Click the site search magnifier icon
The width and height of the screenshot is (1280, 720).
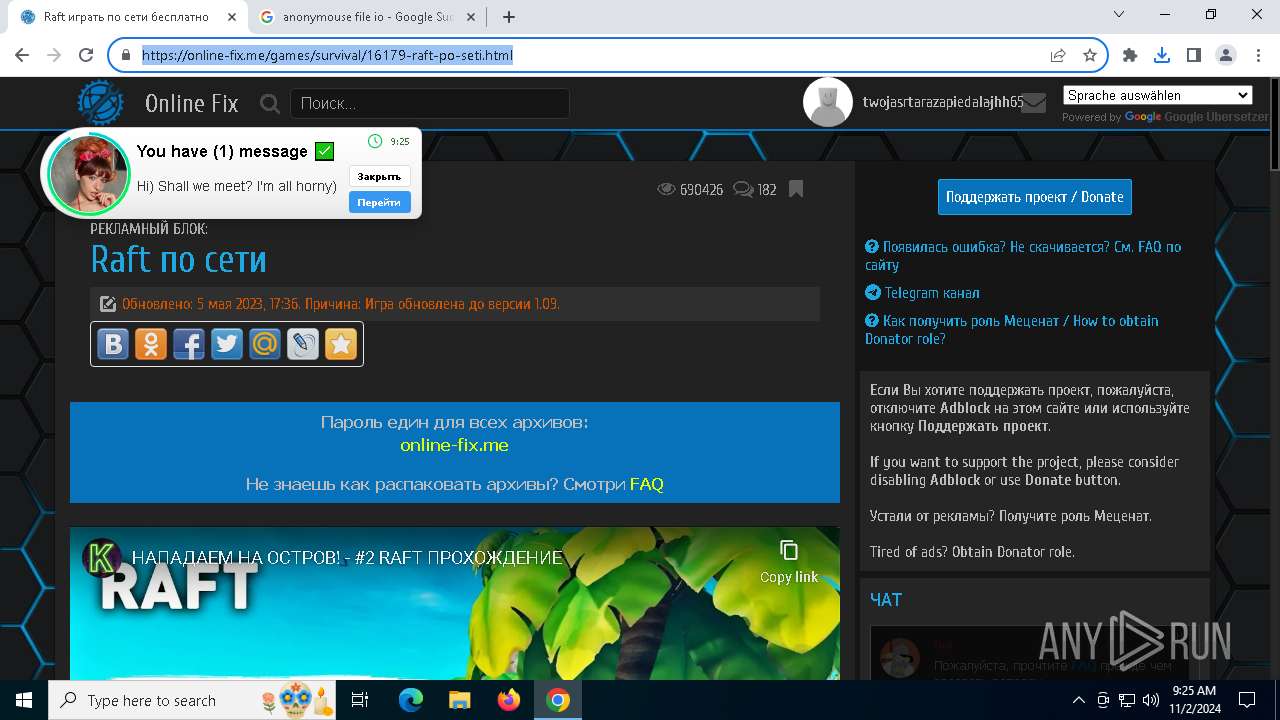(269, 103)
